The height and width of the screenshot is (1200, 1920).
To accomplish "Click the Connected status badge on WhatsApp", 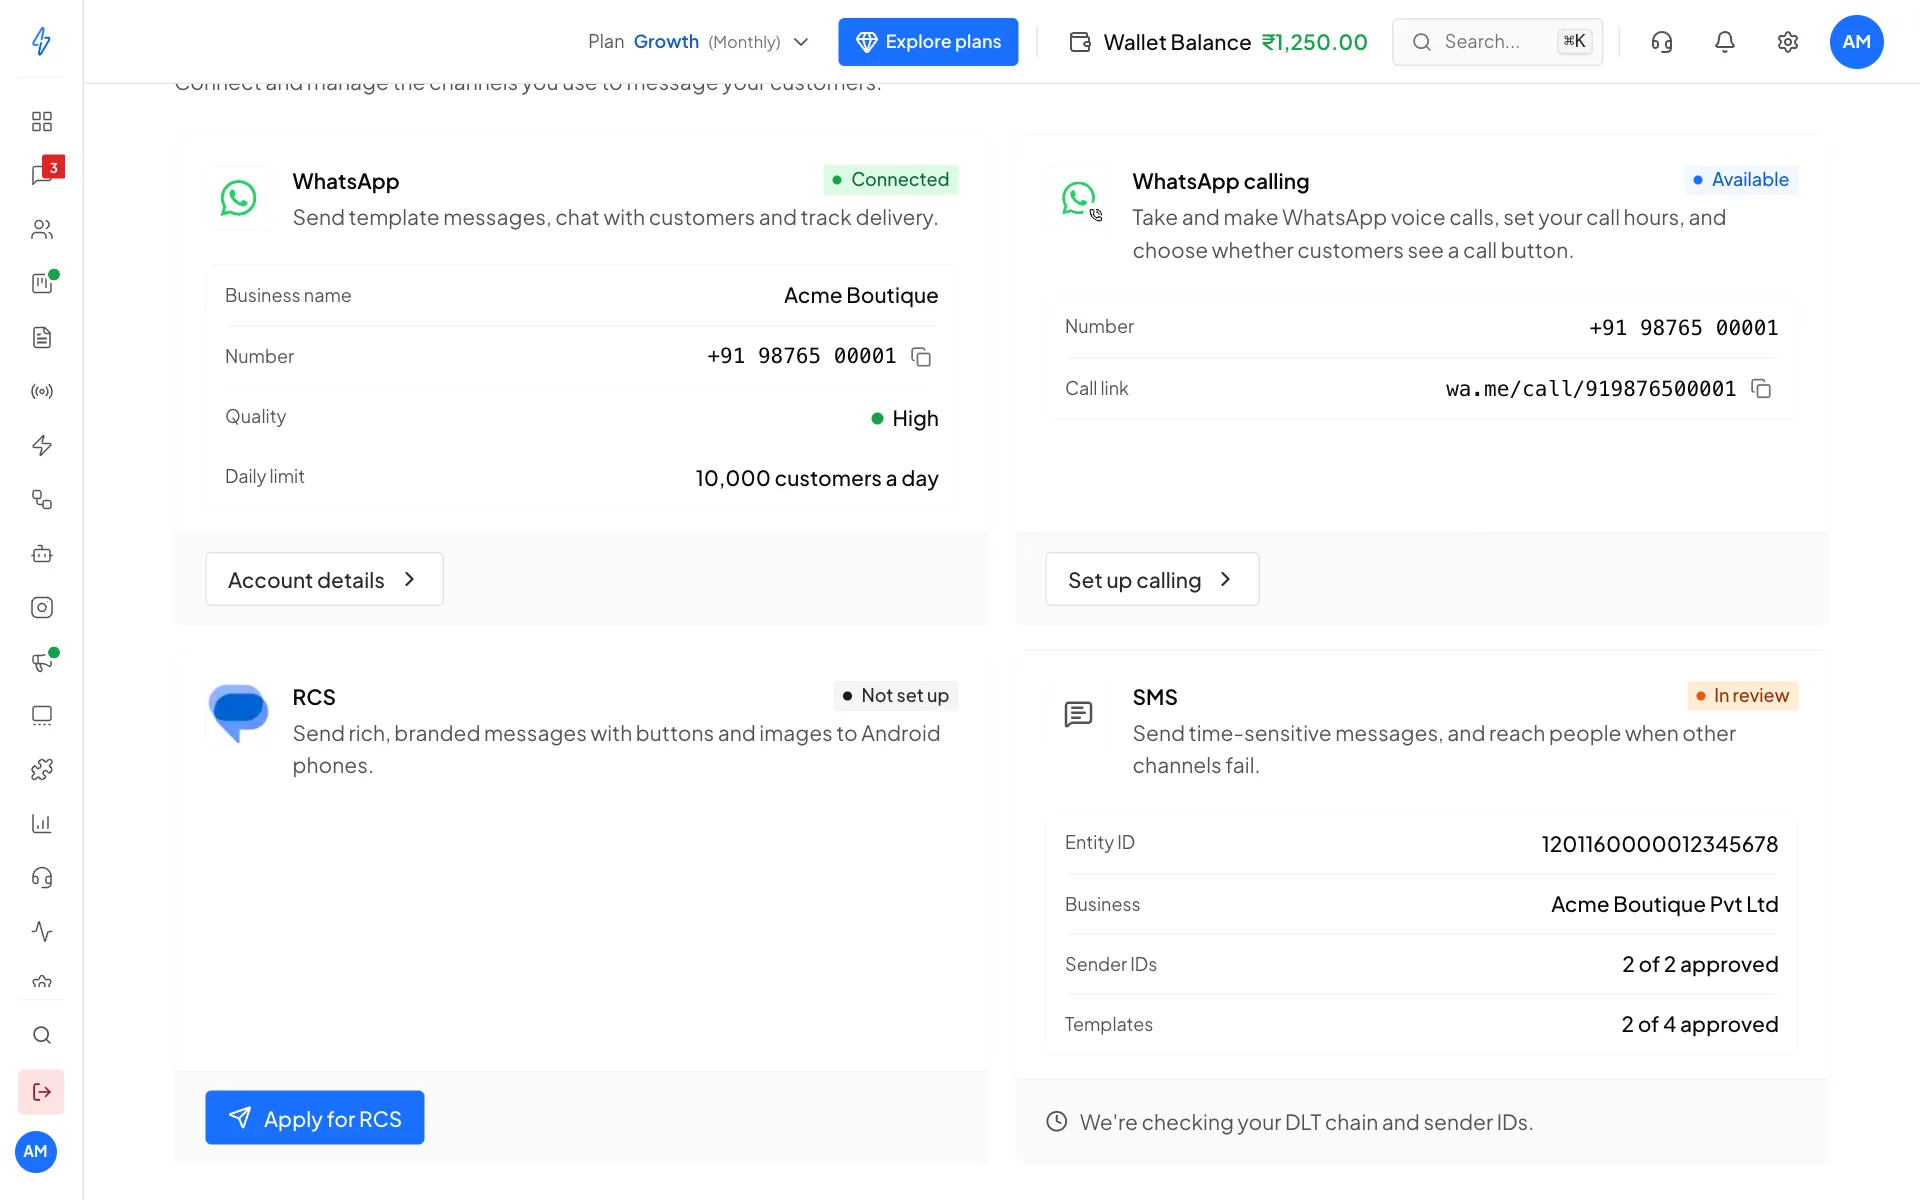I will click(x=891, y=180).
